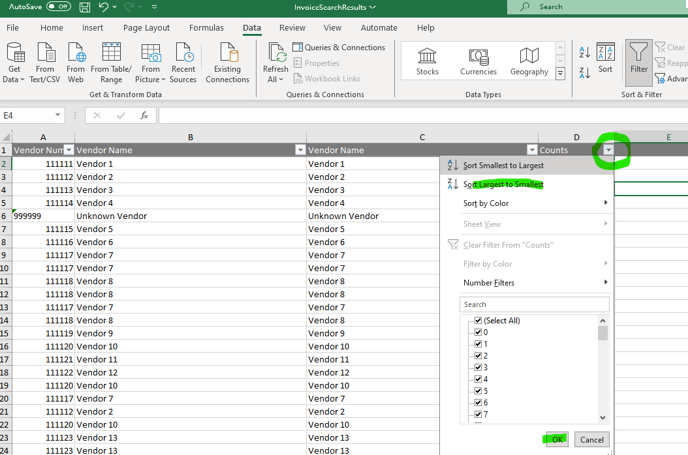This screenshot has width=688, height=455.
Task: Click ribbon Sort Z to A icon
Action: pos(585,73)
